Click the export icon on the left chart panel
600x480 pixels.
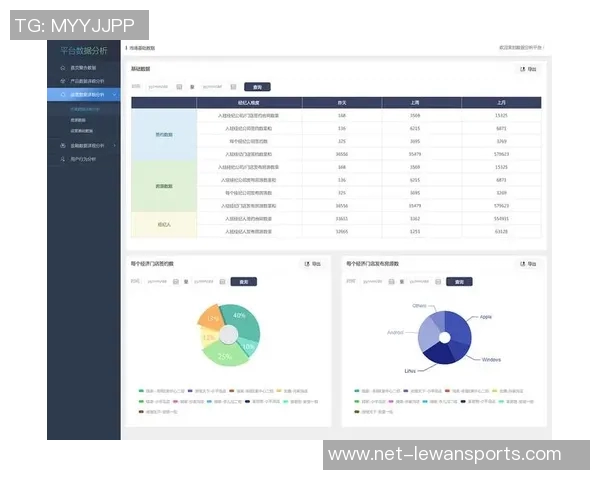click(307, 264)
